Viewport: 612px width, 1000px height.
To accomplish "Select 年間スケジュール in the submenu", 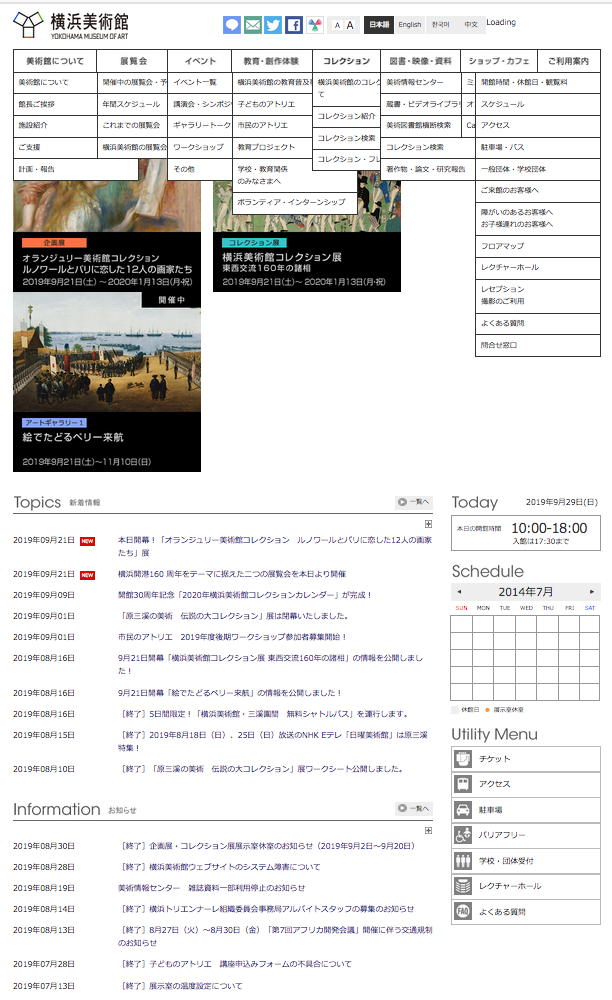I will 133,104.
